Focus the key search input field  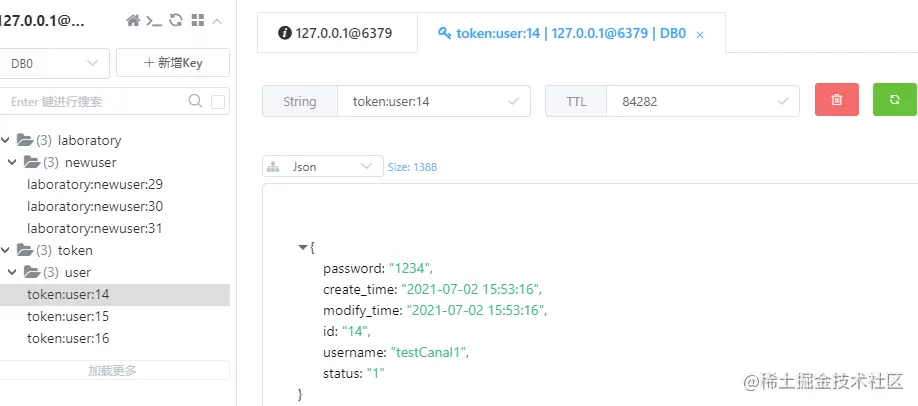point(95,101)
